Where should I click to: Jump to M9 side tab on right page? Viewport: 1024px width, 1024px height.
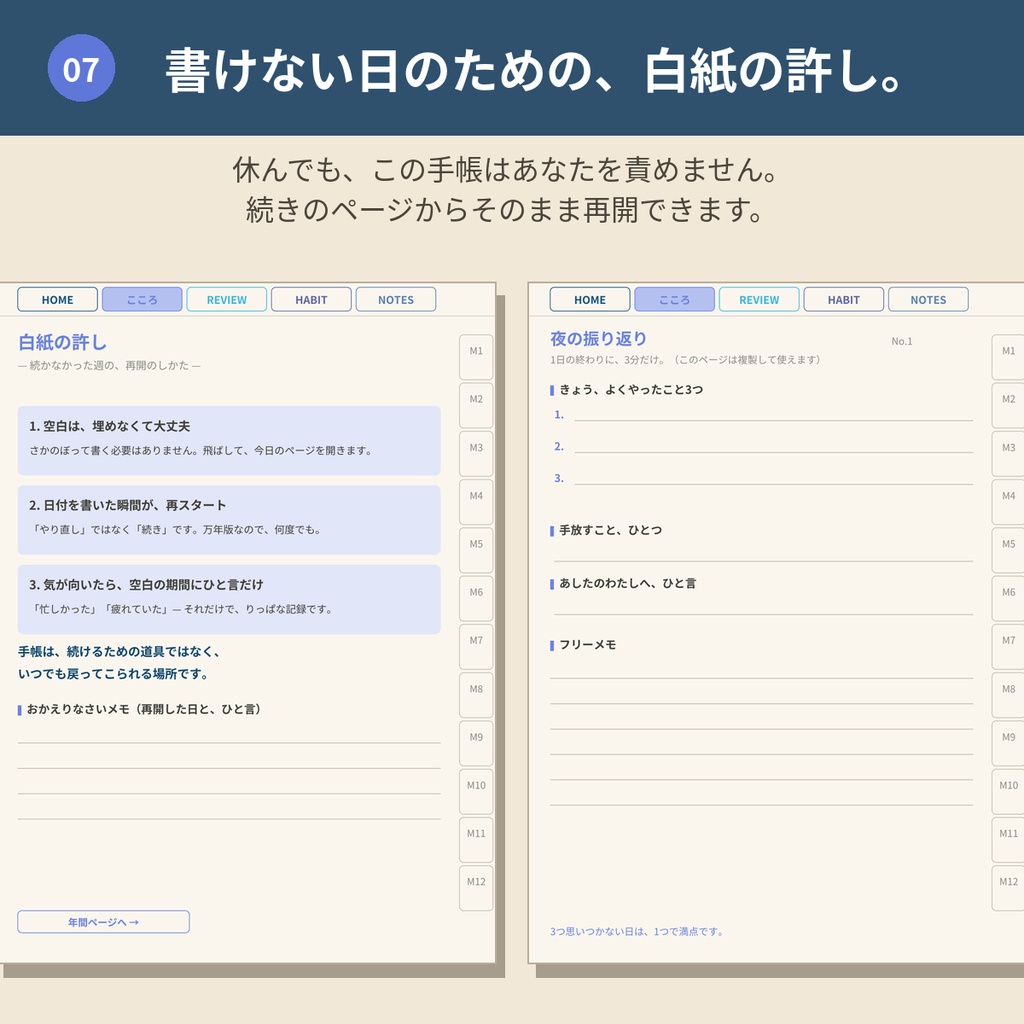[x=1008, y=744]
